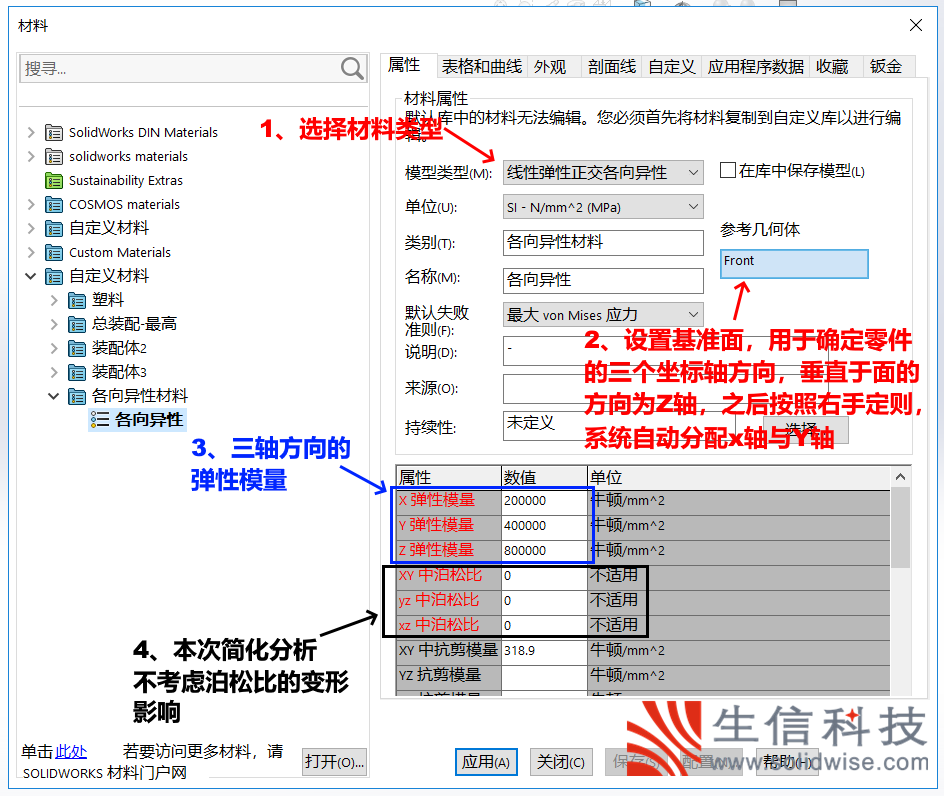Open the 单位 units dropdown
The width and height of the screenshot is (944, 796).
[x=603, y=207]
